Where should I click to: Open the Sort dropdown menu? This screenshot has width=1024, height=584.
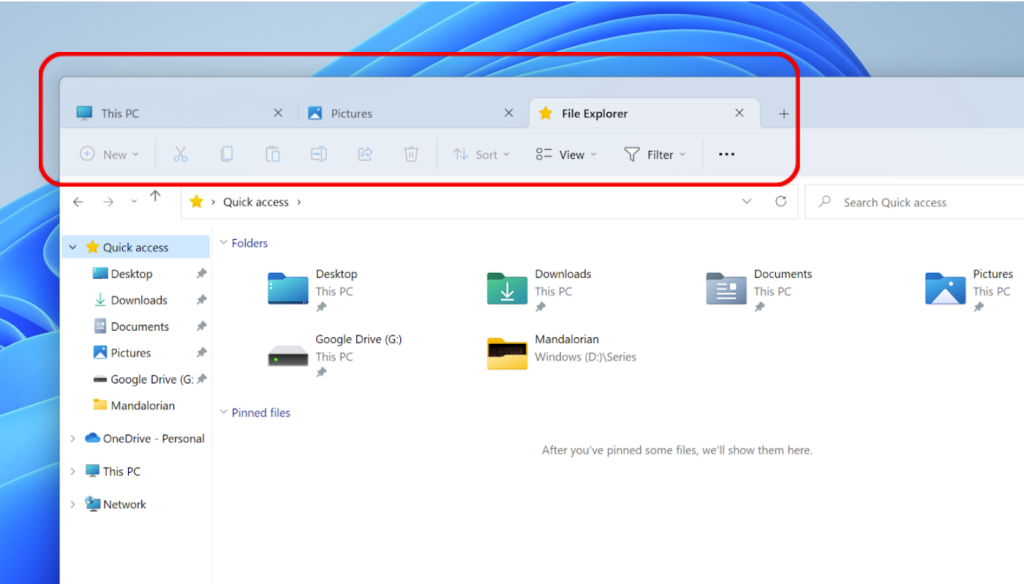[x=481, y=154]
